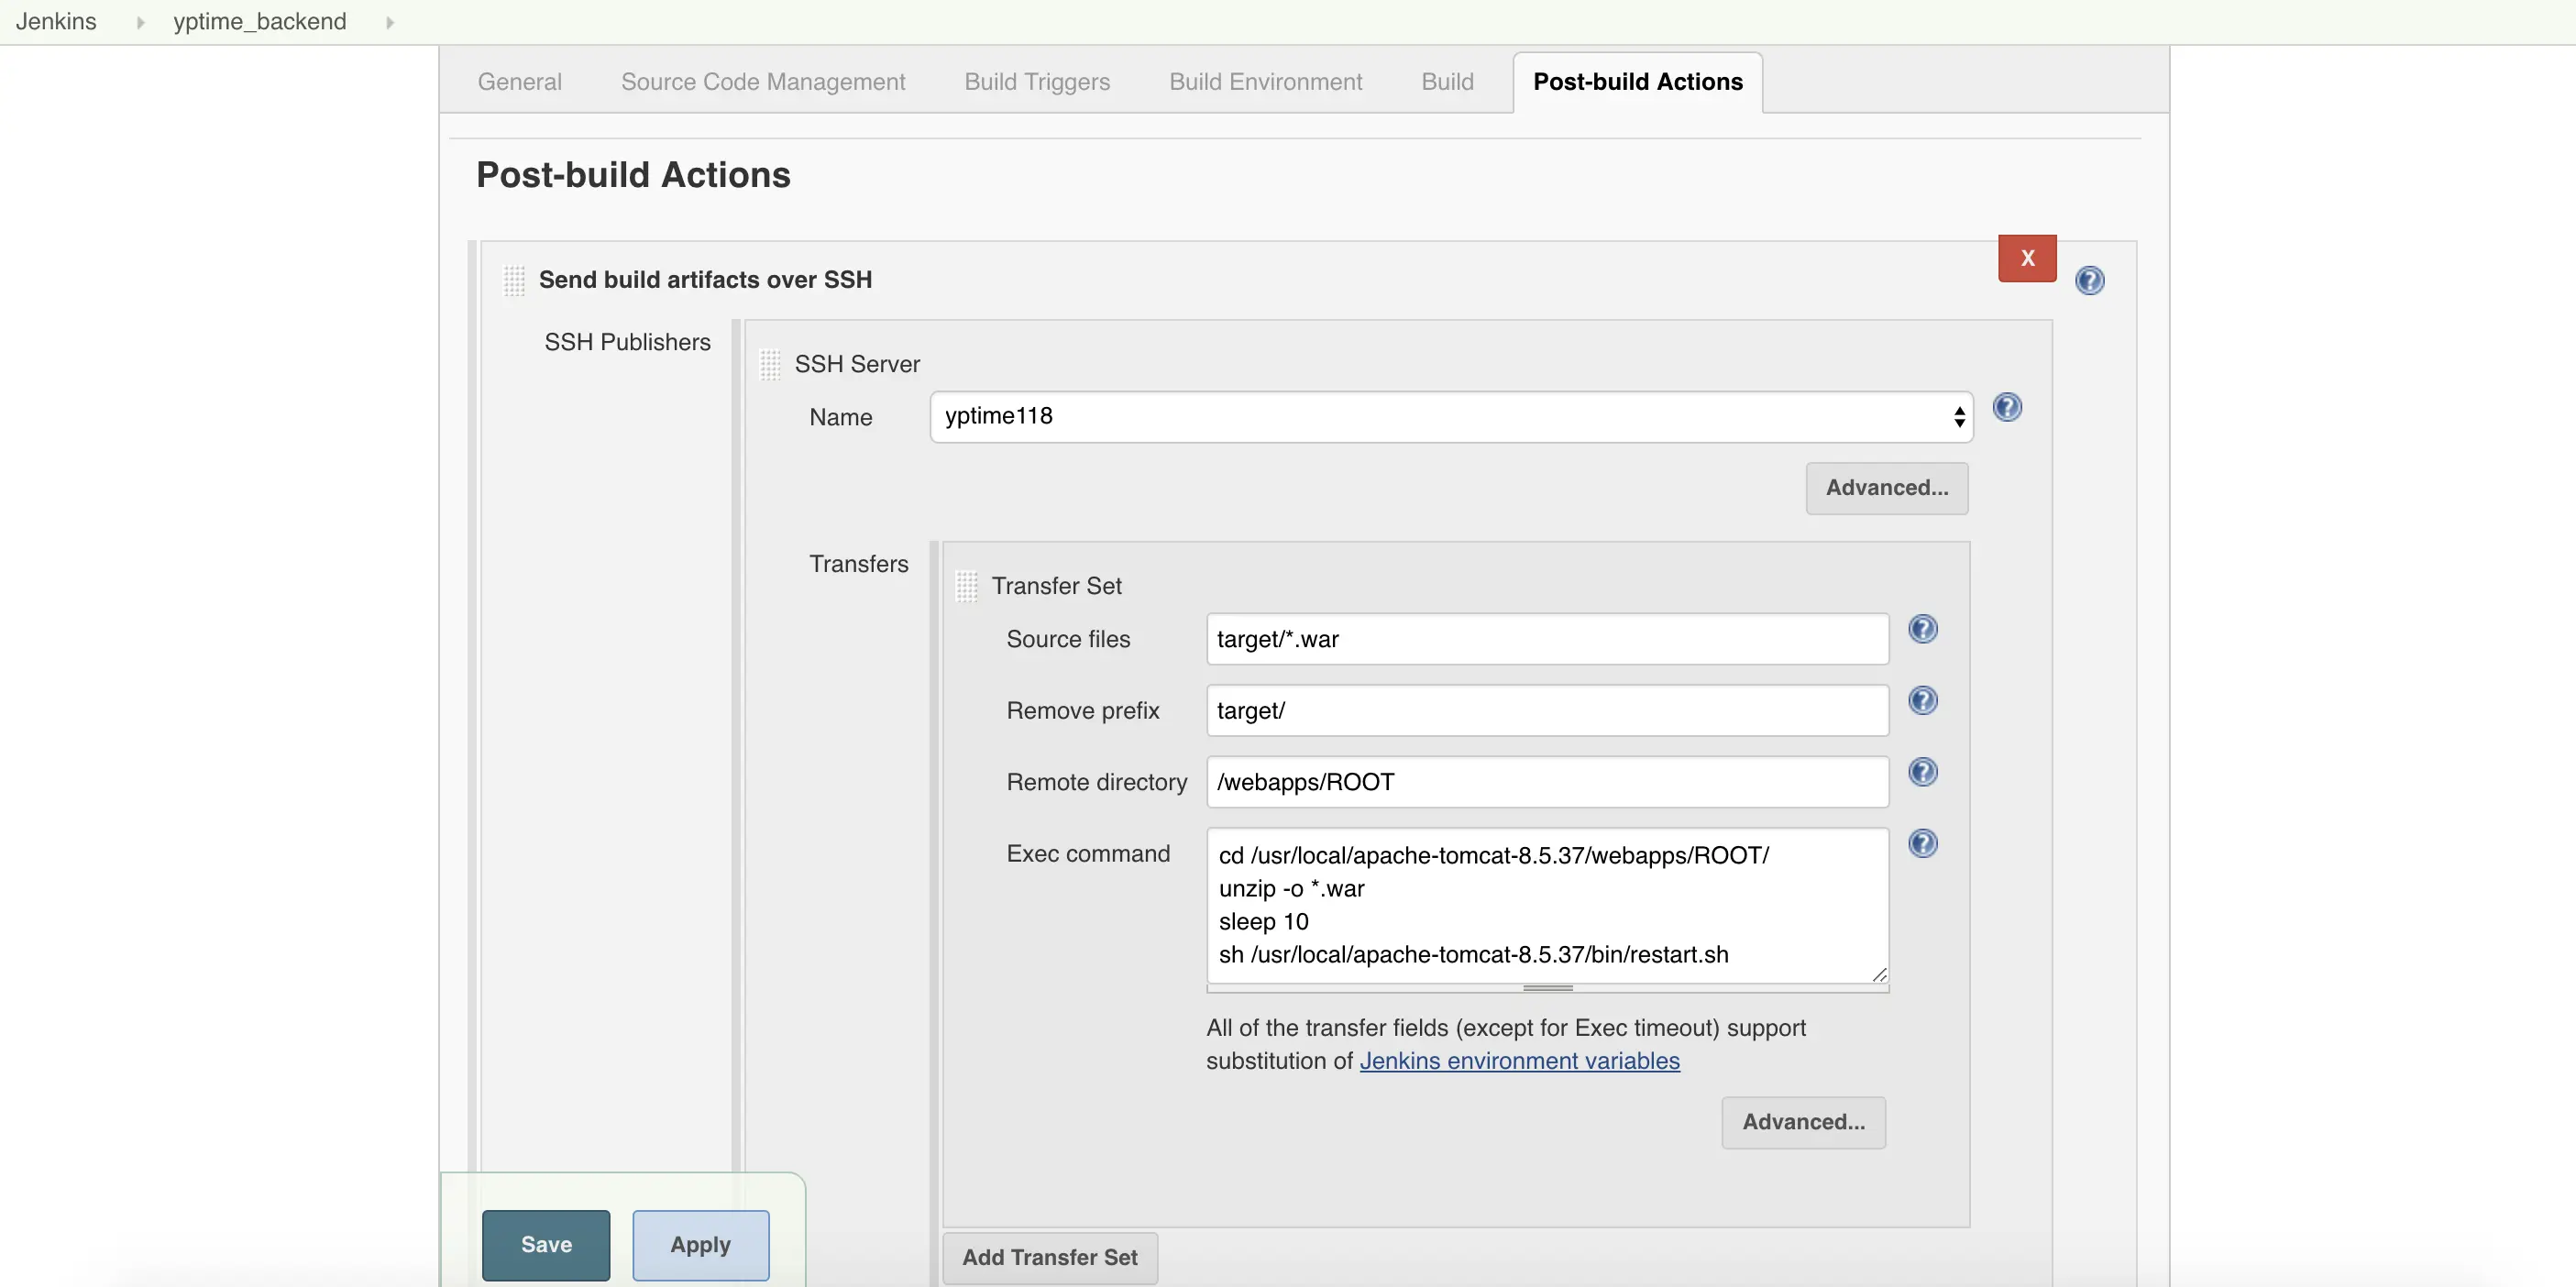Click the Exec command resize bar
The height and width of the screenshot is (1287, 2576).
pyautogui.click(x=1546, y=988)
